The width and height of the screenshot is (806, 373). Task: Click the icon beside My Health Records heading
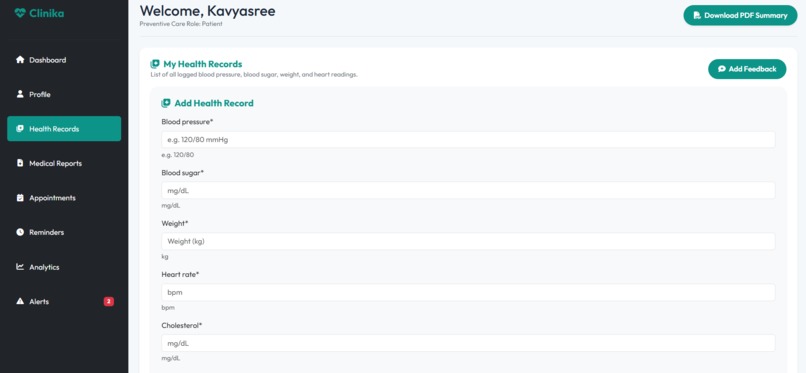tap(155, 64)
